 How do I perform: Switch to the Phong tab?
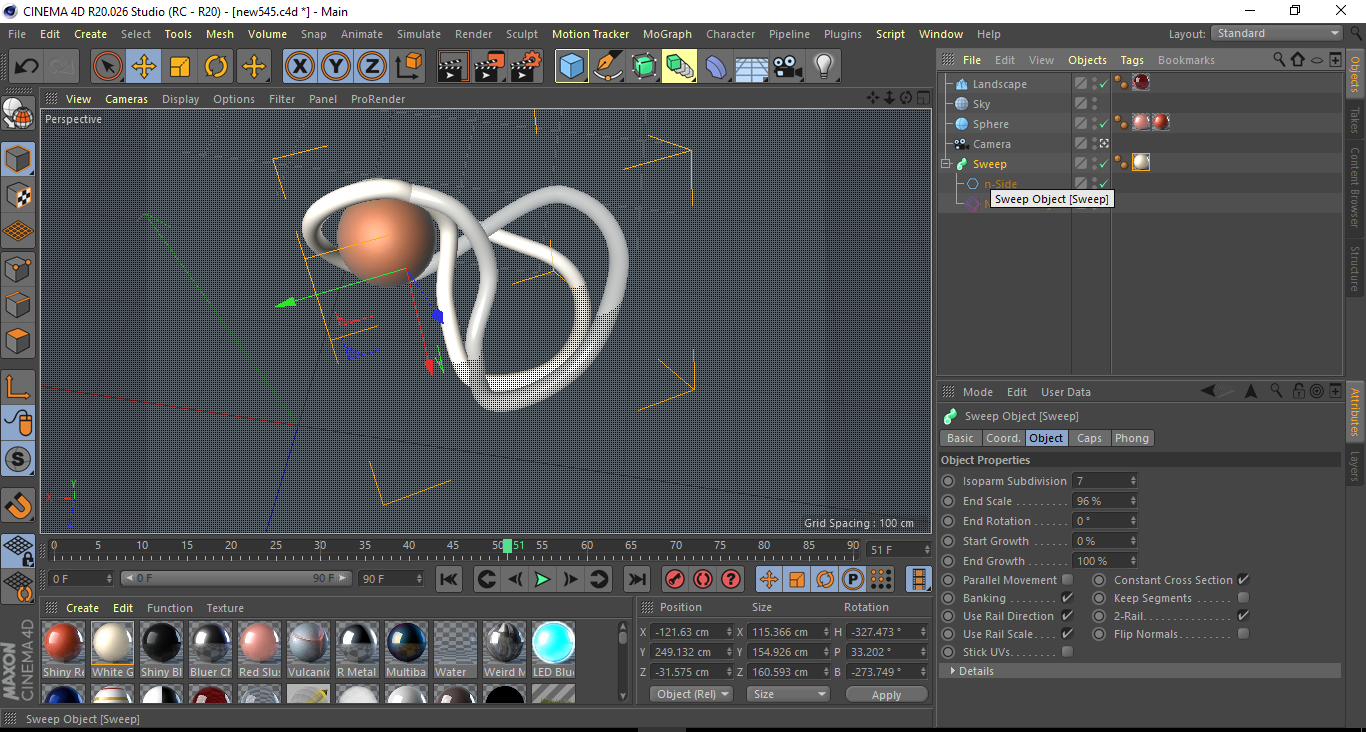click(x=1131, y=438)
